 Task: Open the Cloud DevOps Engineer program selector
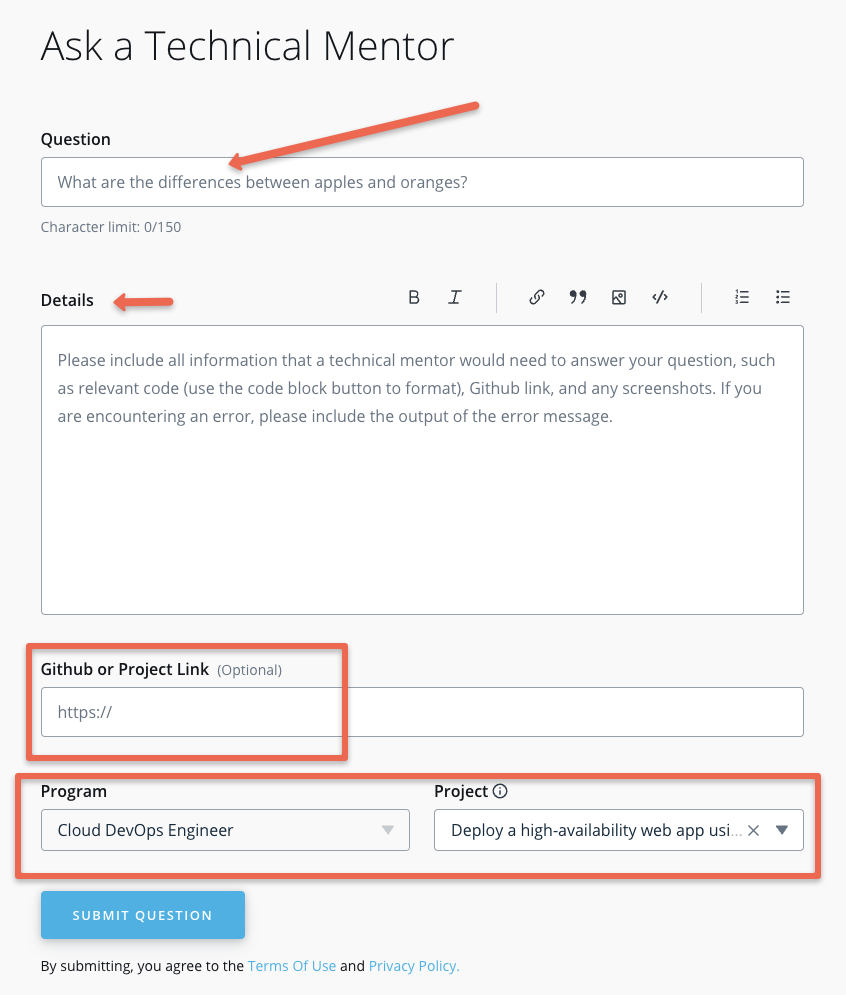pyautogui.click(x=200, y=830)
